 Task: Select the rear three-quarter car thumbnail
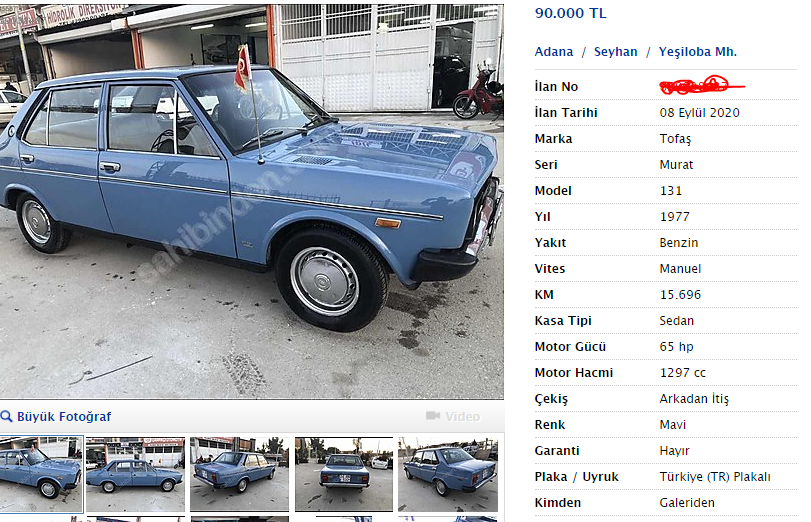coord(239,474)
